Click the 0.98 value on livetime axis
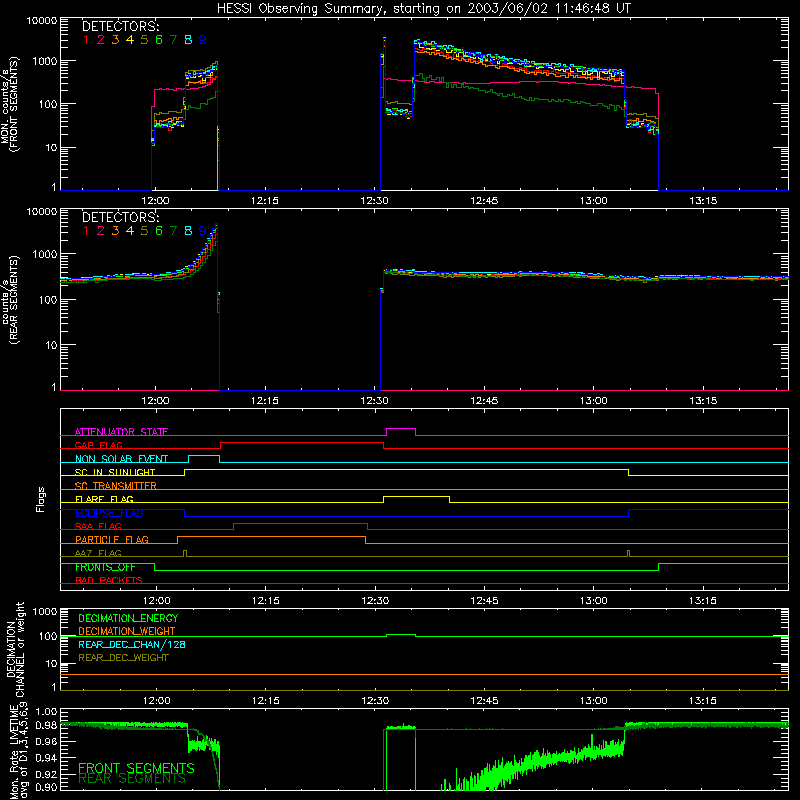800x800 pixels. pos(46,726)
